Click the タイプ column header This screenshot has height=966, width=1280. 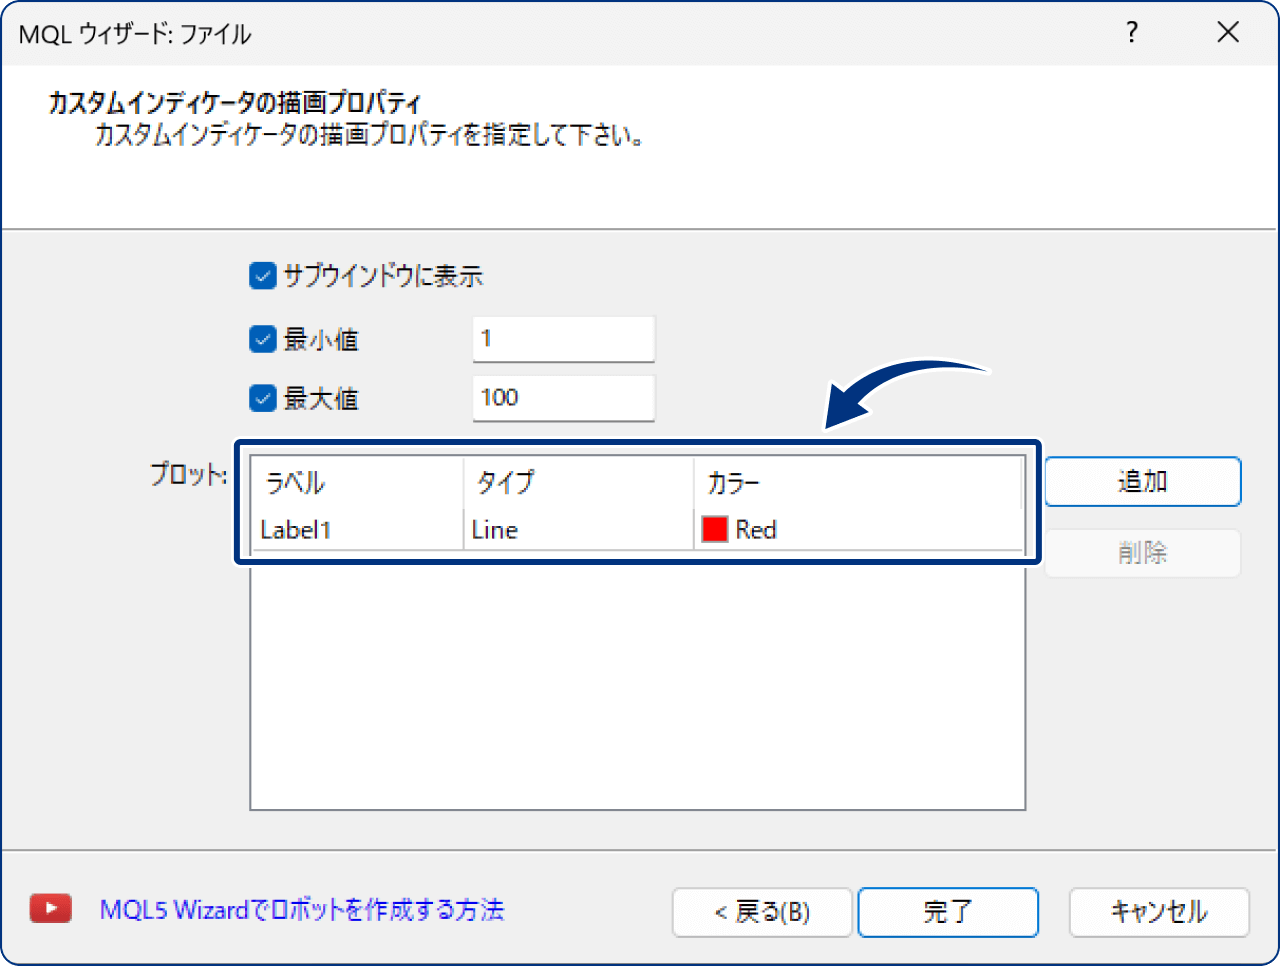tap(579, 483)
